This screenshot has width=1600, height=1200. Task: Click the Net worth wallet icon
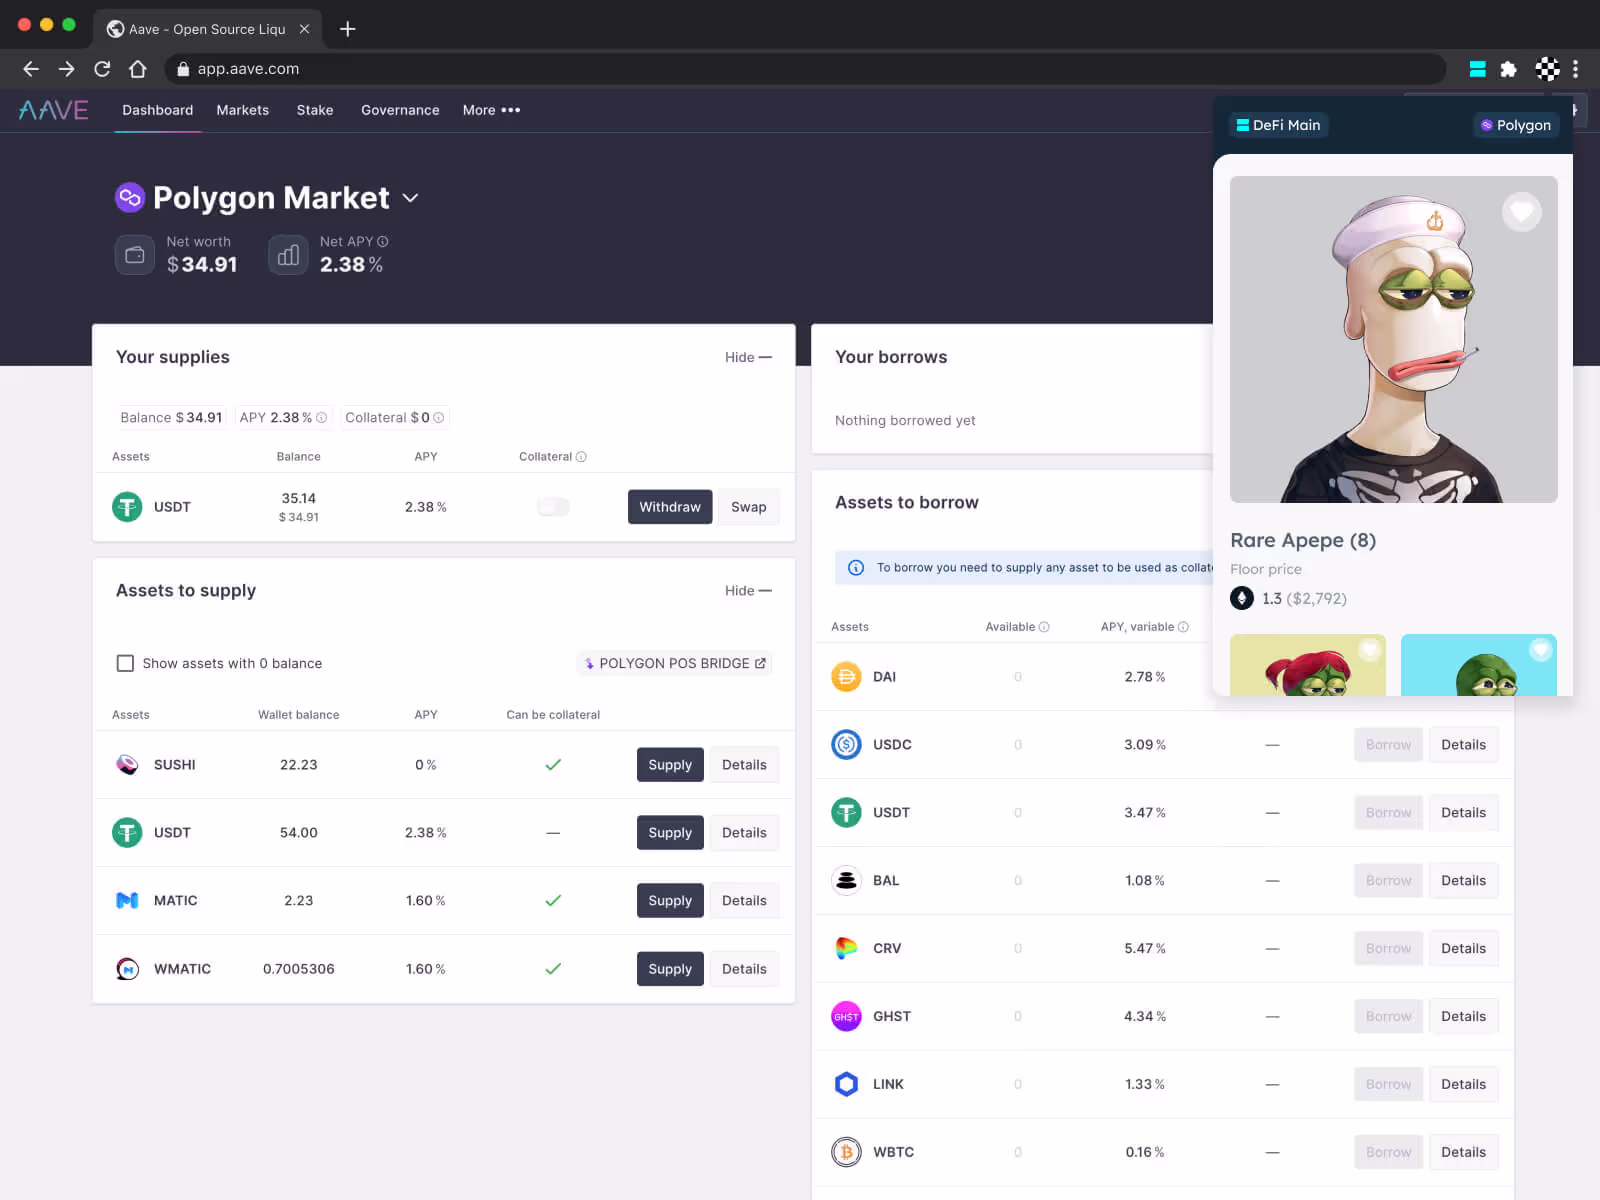coord(135,255)
